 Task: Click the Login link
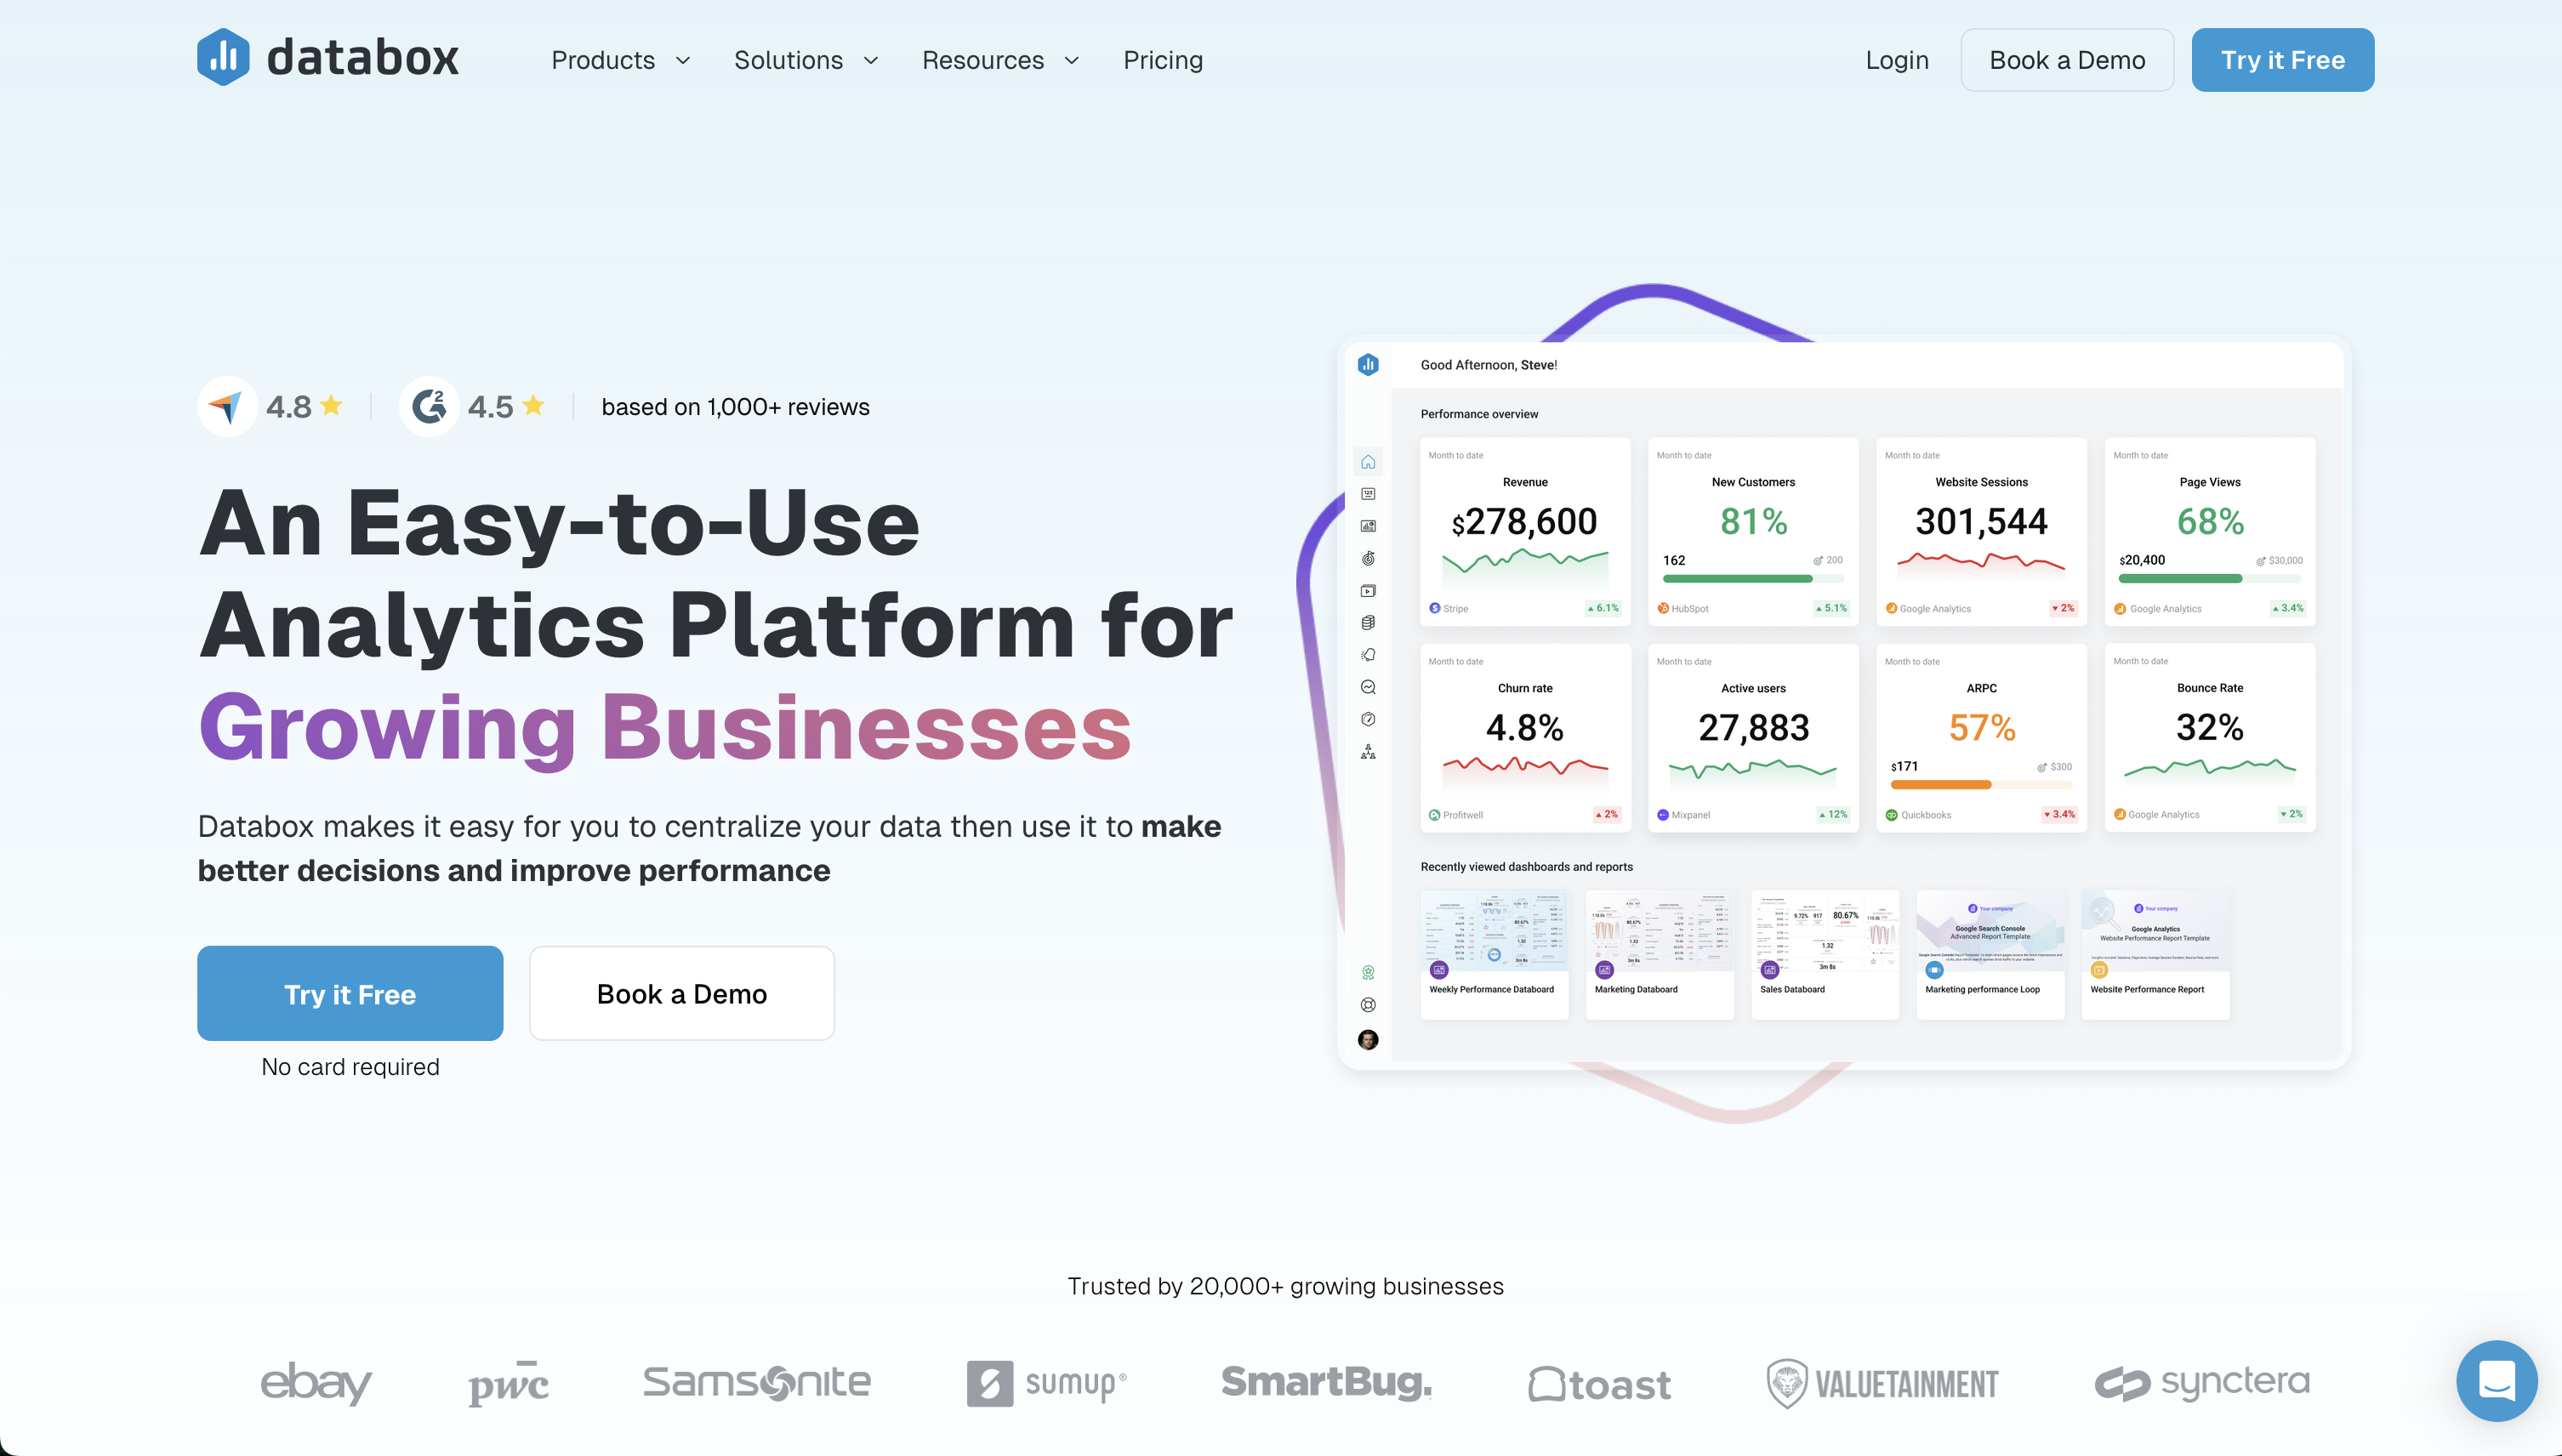[1896, 60]
